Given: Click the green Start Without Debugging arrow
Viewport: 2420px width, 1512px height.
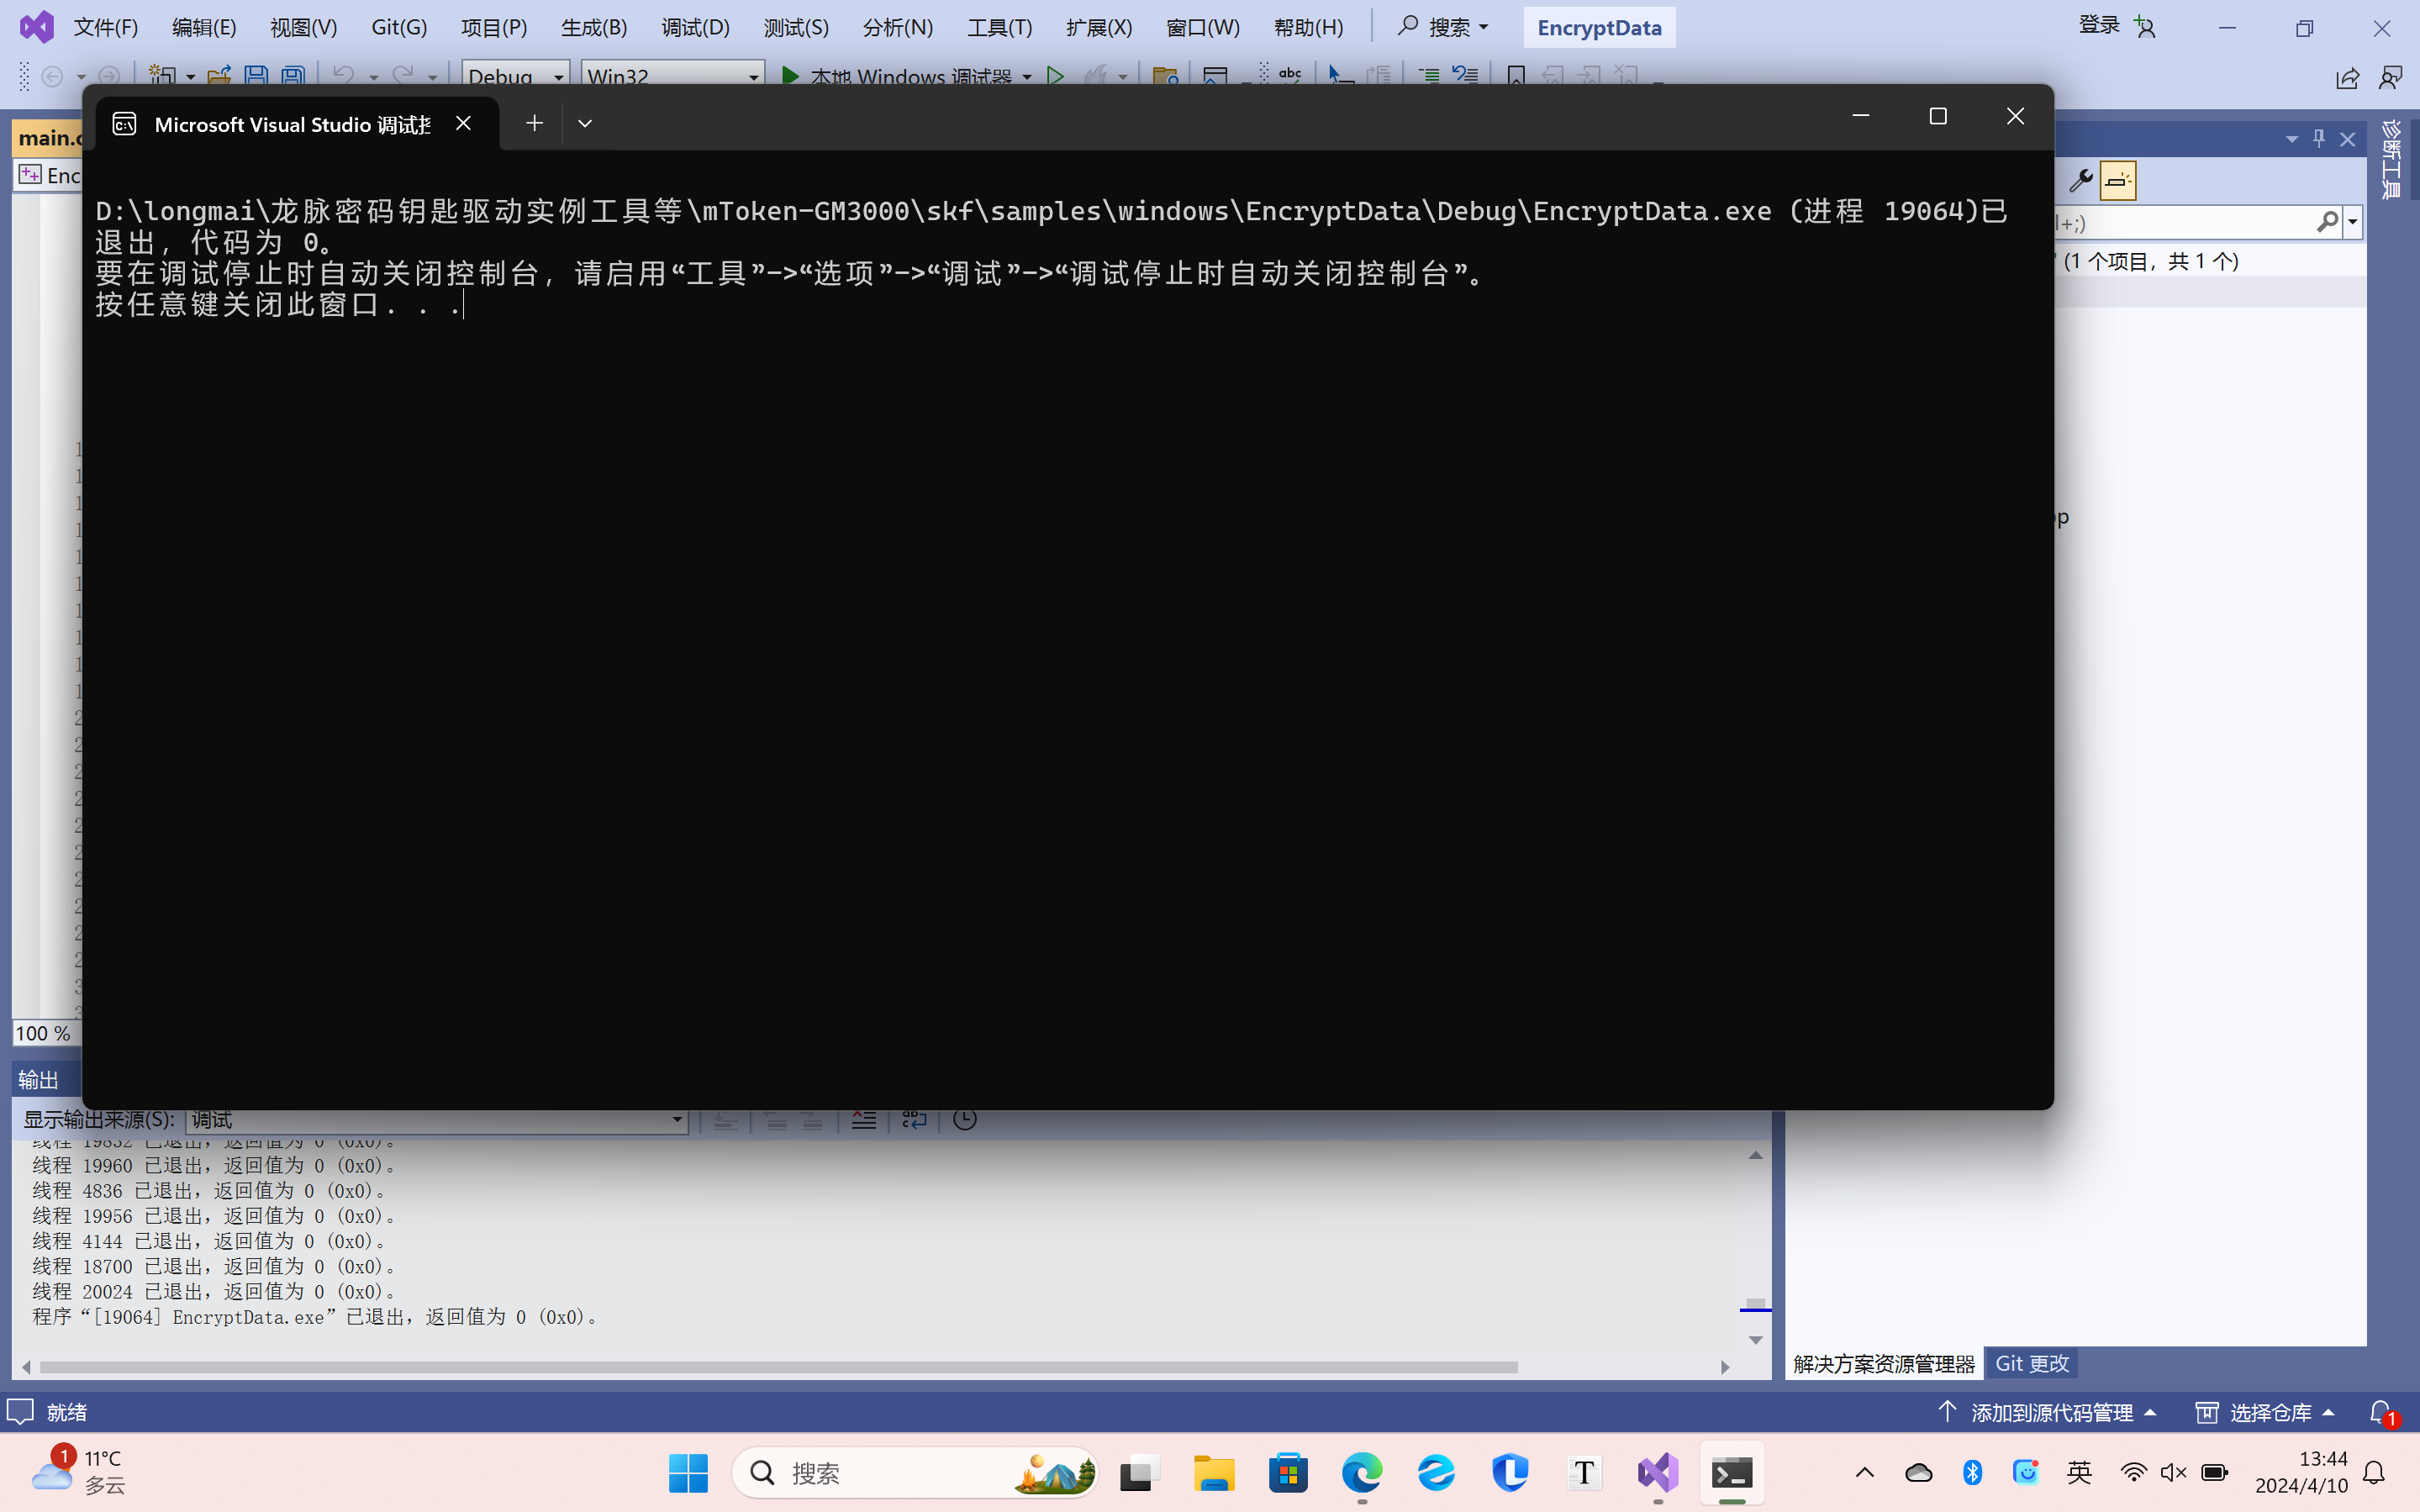Looking at the screenshot, I should [x=1054, y=76].
